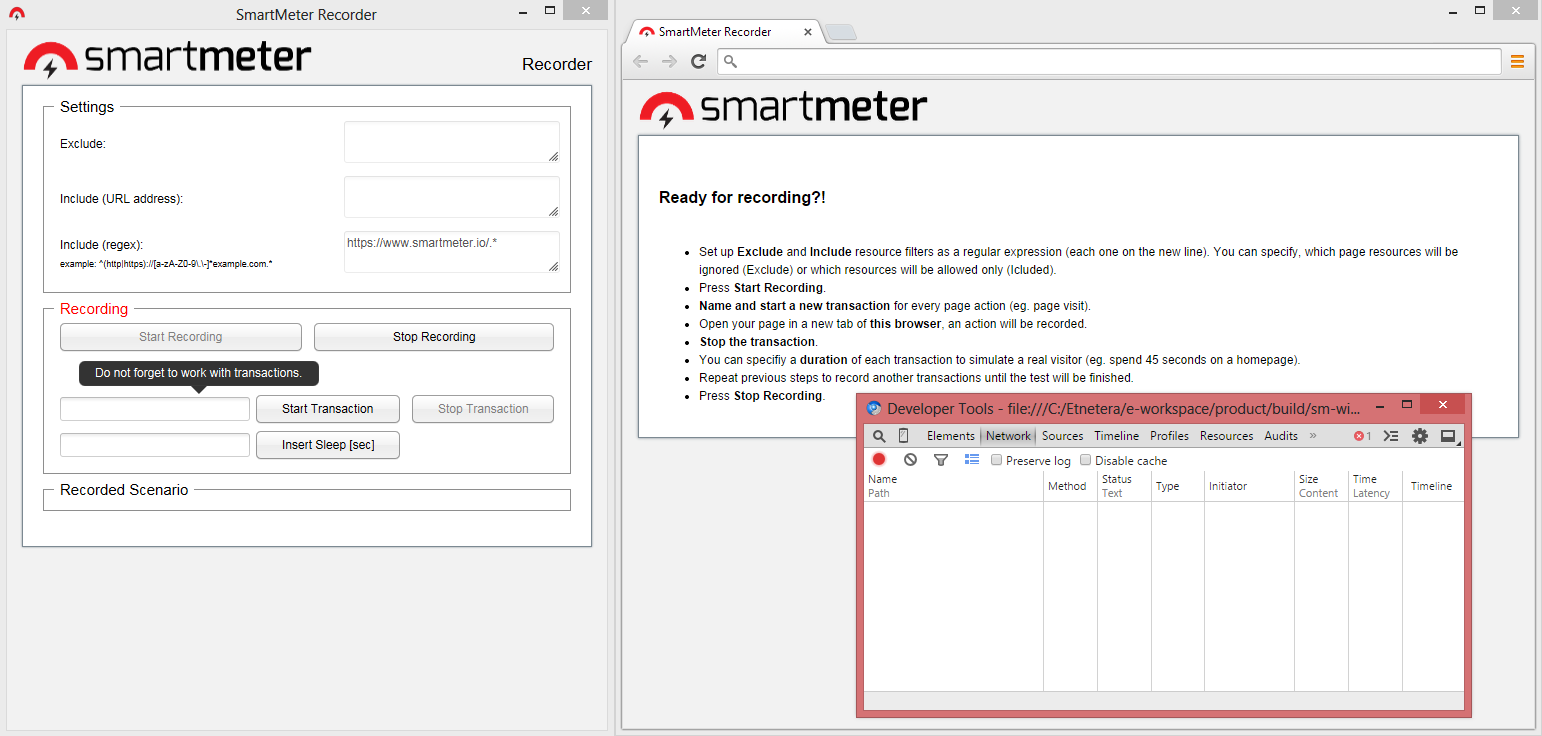Open a new browser tab

(x=841, y=33)
